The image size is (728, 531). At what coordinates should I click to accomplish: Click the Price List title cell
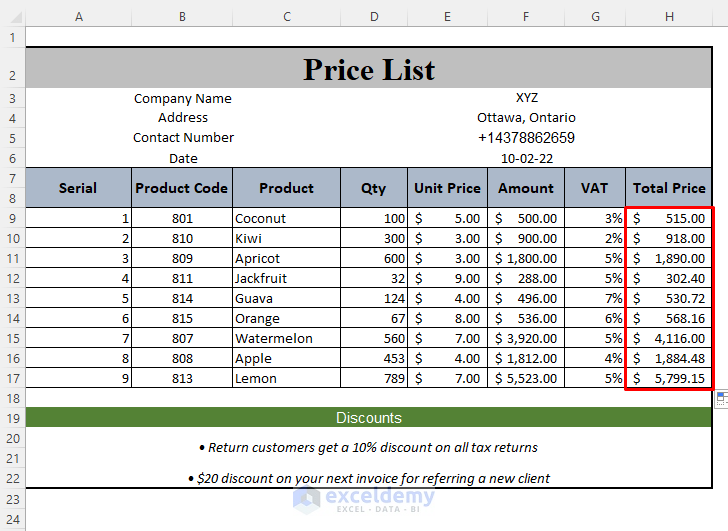pos(369,69)
